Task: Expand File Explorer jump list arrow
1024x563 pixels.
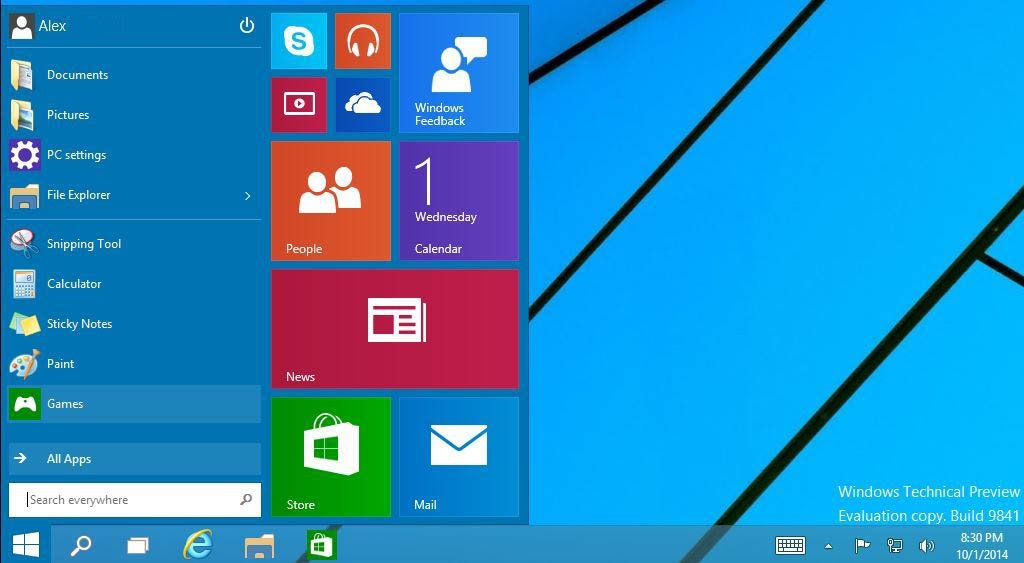Action: coord(248,195)
